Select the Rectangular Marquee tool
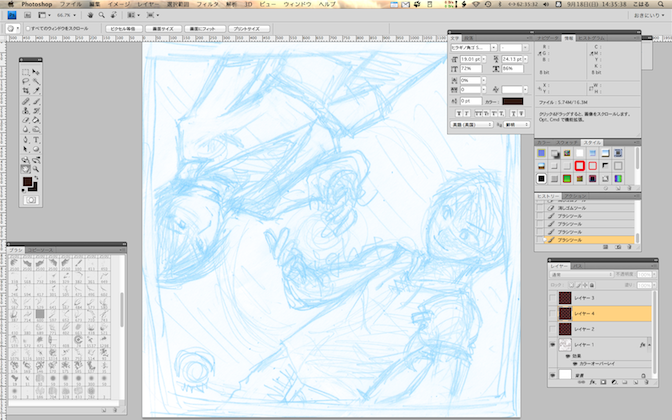This screenshot has width=672, height=420. [x=26, y=72]
